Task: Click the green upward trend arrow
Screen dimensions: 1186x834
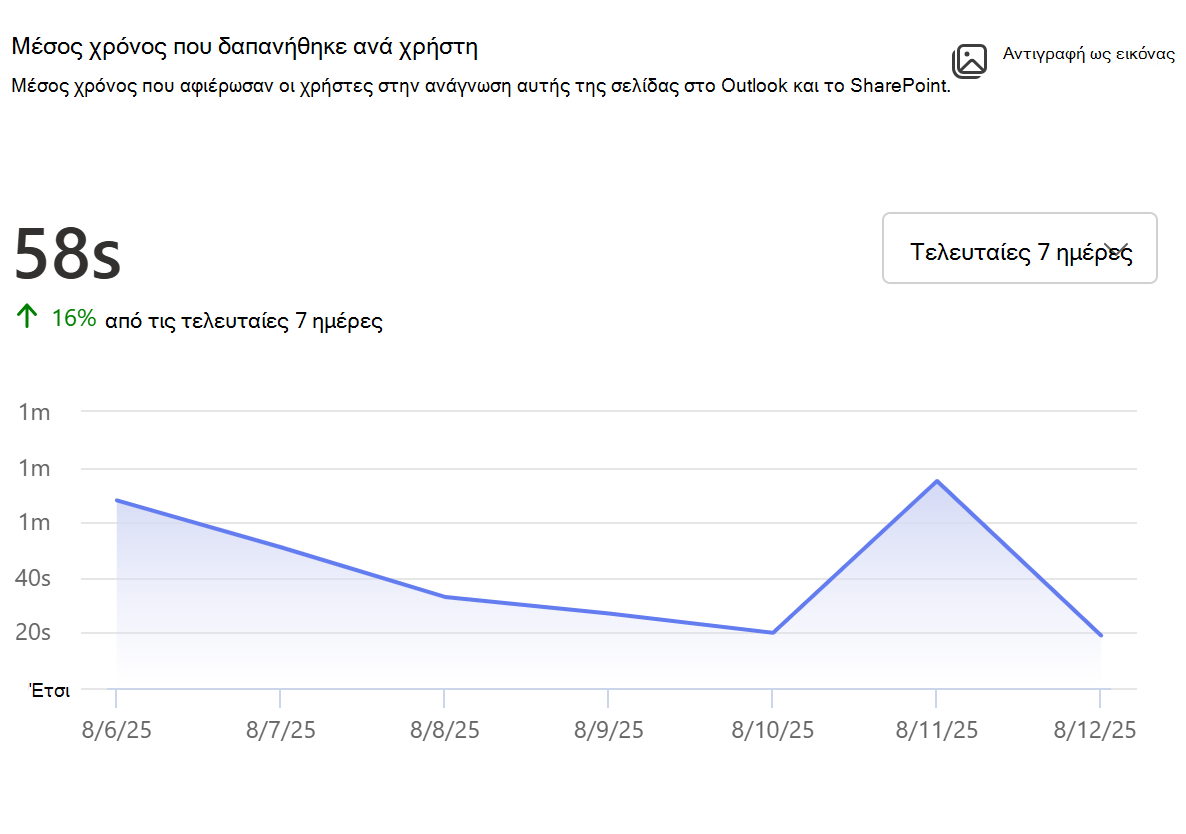Action: coord(27,316)
